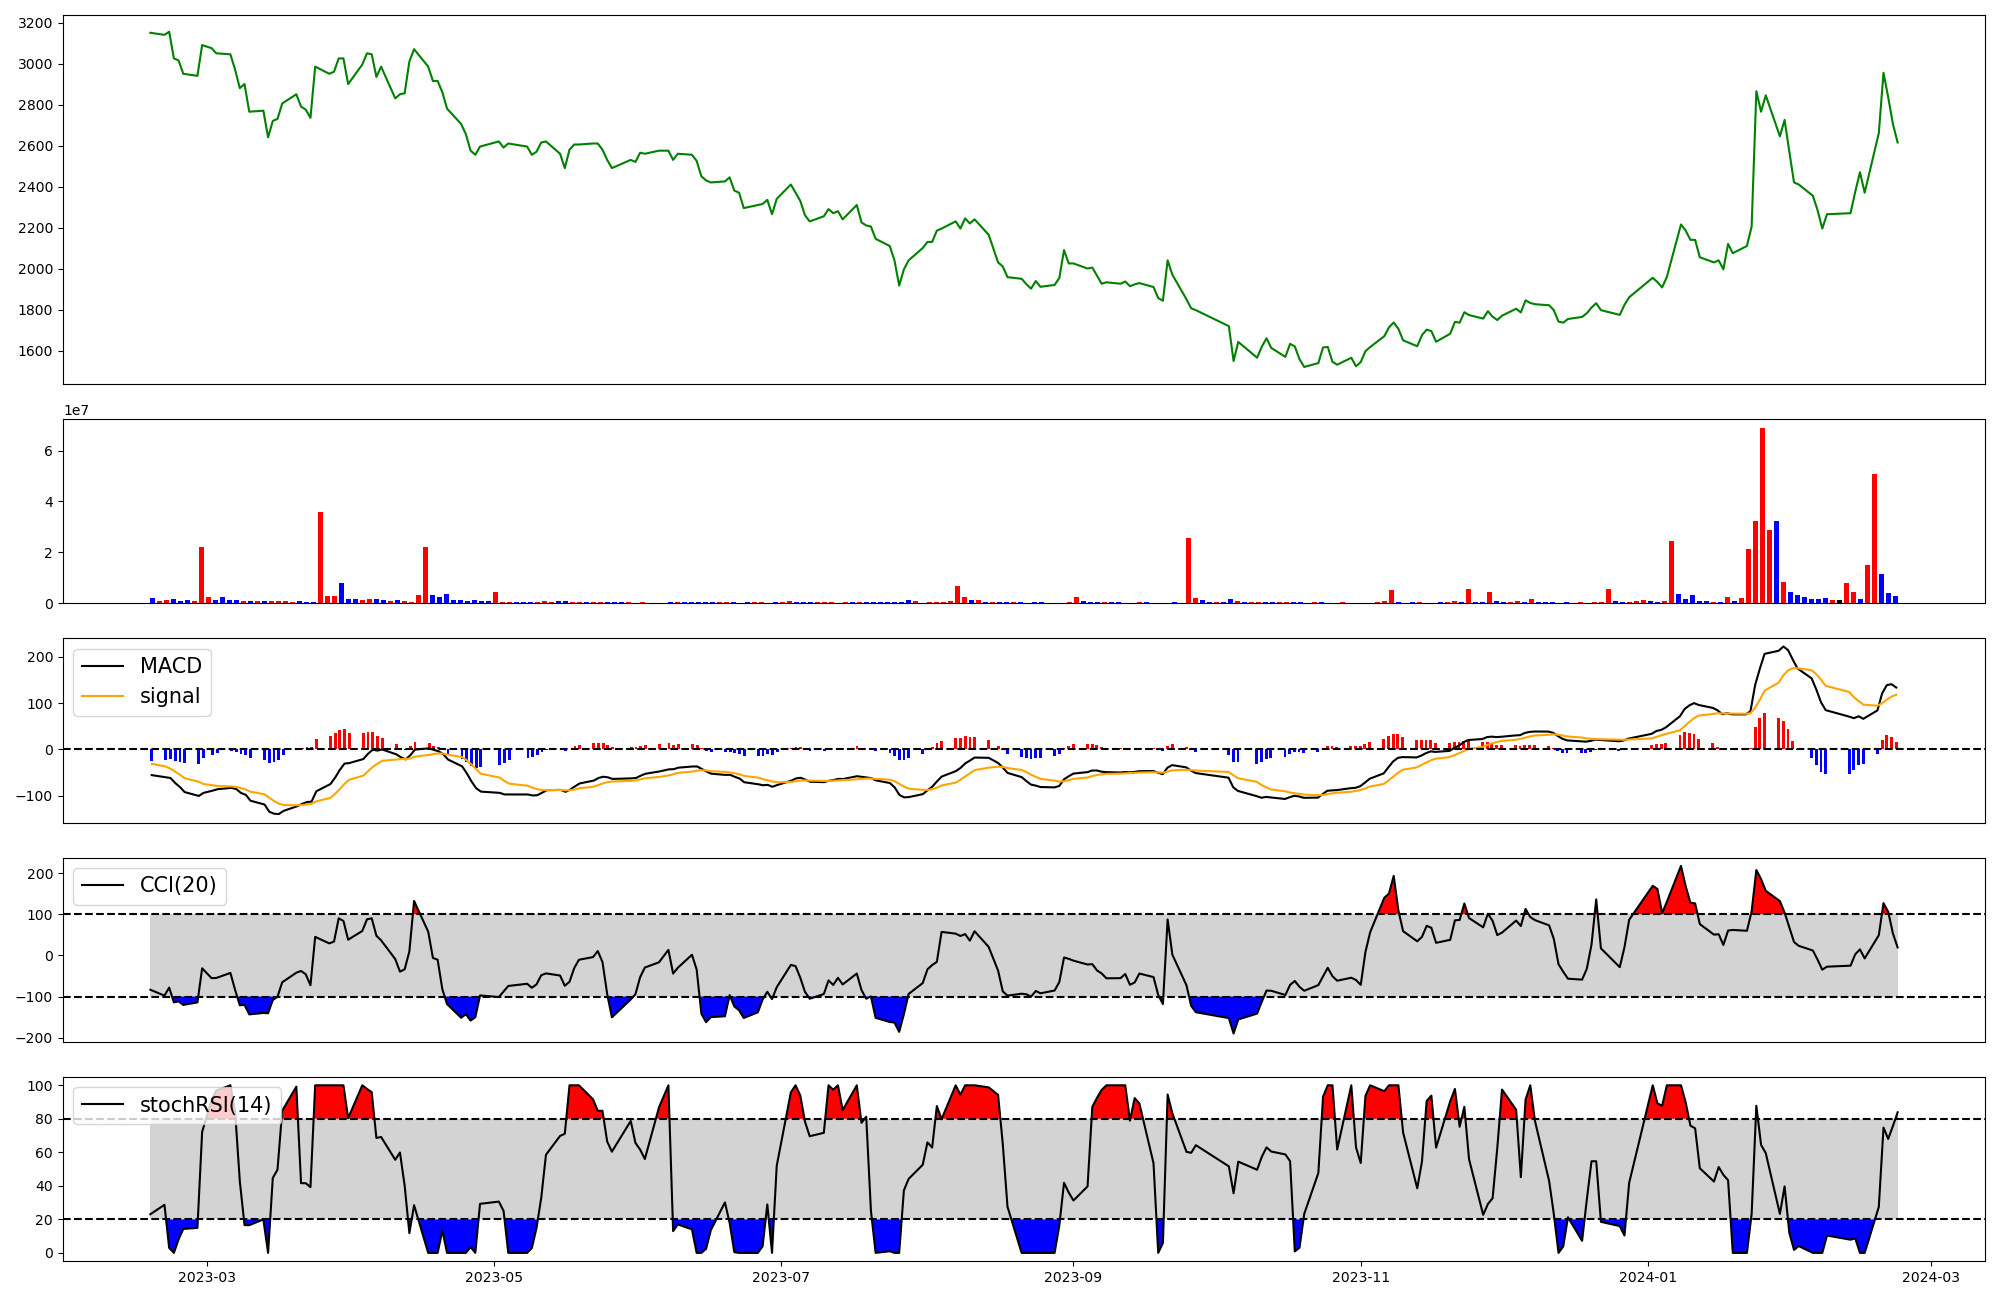
Task: Click the 40 tick on stochRSI axis
Action: coord(45,1187)
